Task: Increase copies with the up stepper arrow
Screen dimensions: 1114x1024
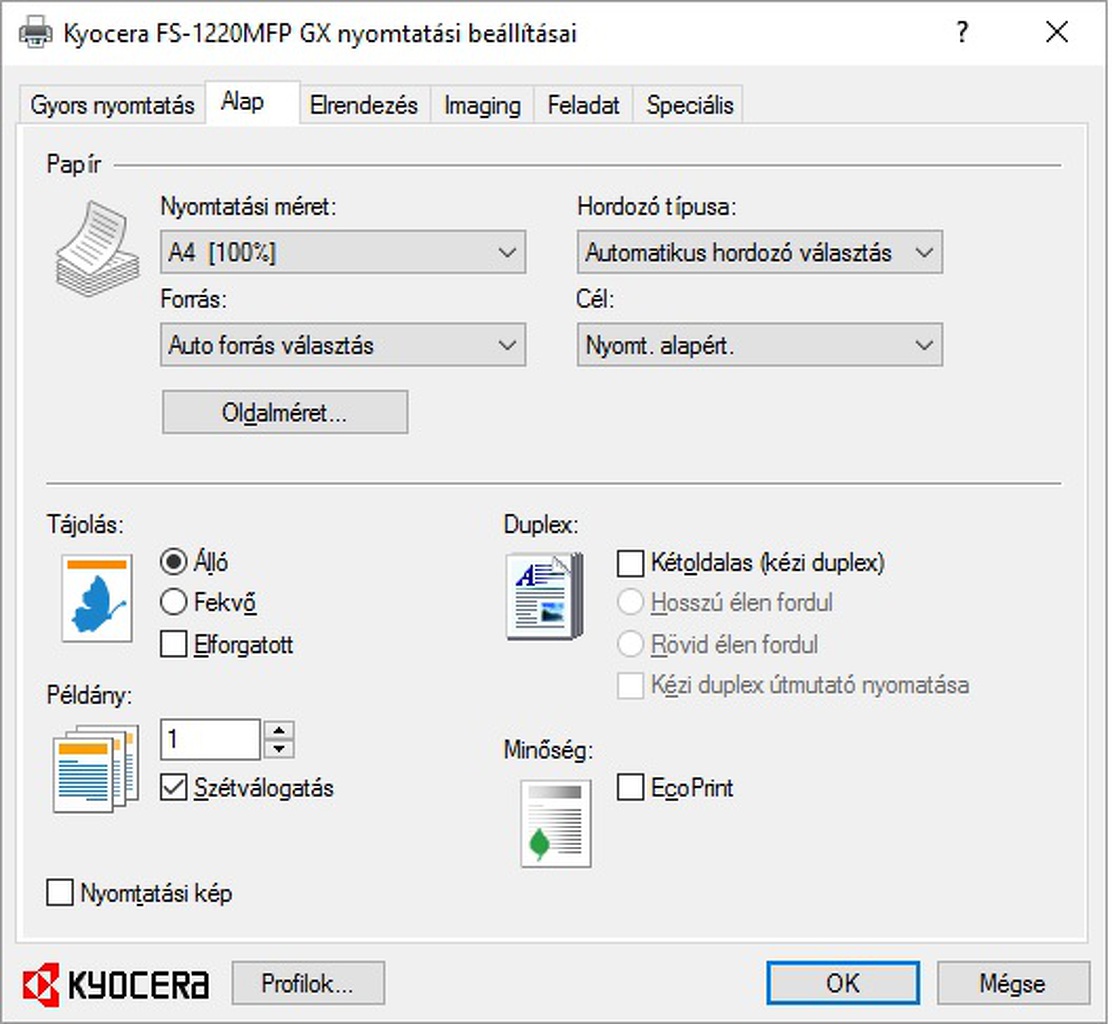Action: pyautogui.click(x=279, y=730)
